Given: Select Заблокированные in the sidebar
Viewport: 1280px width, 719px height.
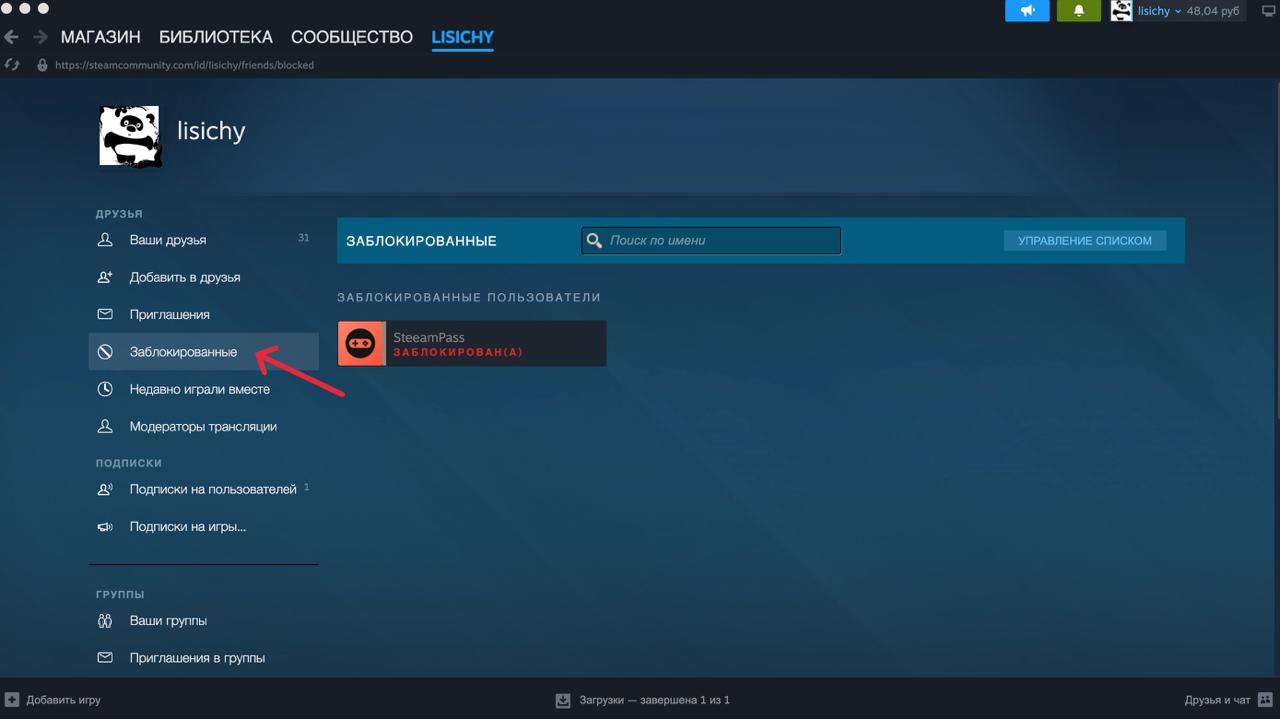Looking at the screenshot, I should tap(204, 352).
